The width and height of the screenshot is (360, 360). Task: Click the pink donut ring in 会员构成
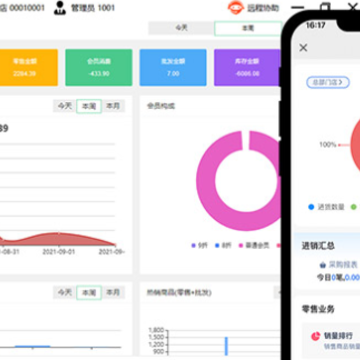click(x=206, y=180)
